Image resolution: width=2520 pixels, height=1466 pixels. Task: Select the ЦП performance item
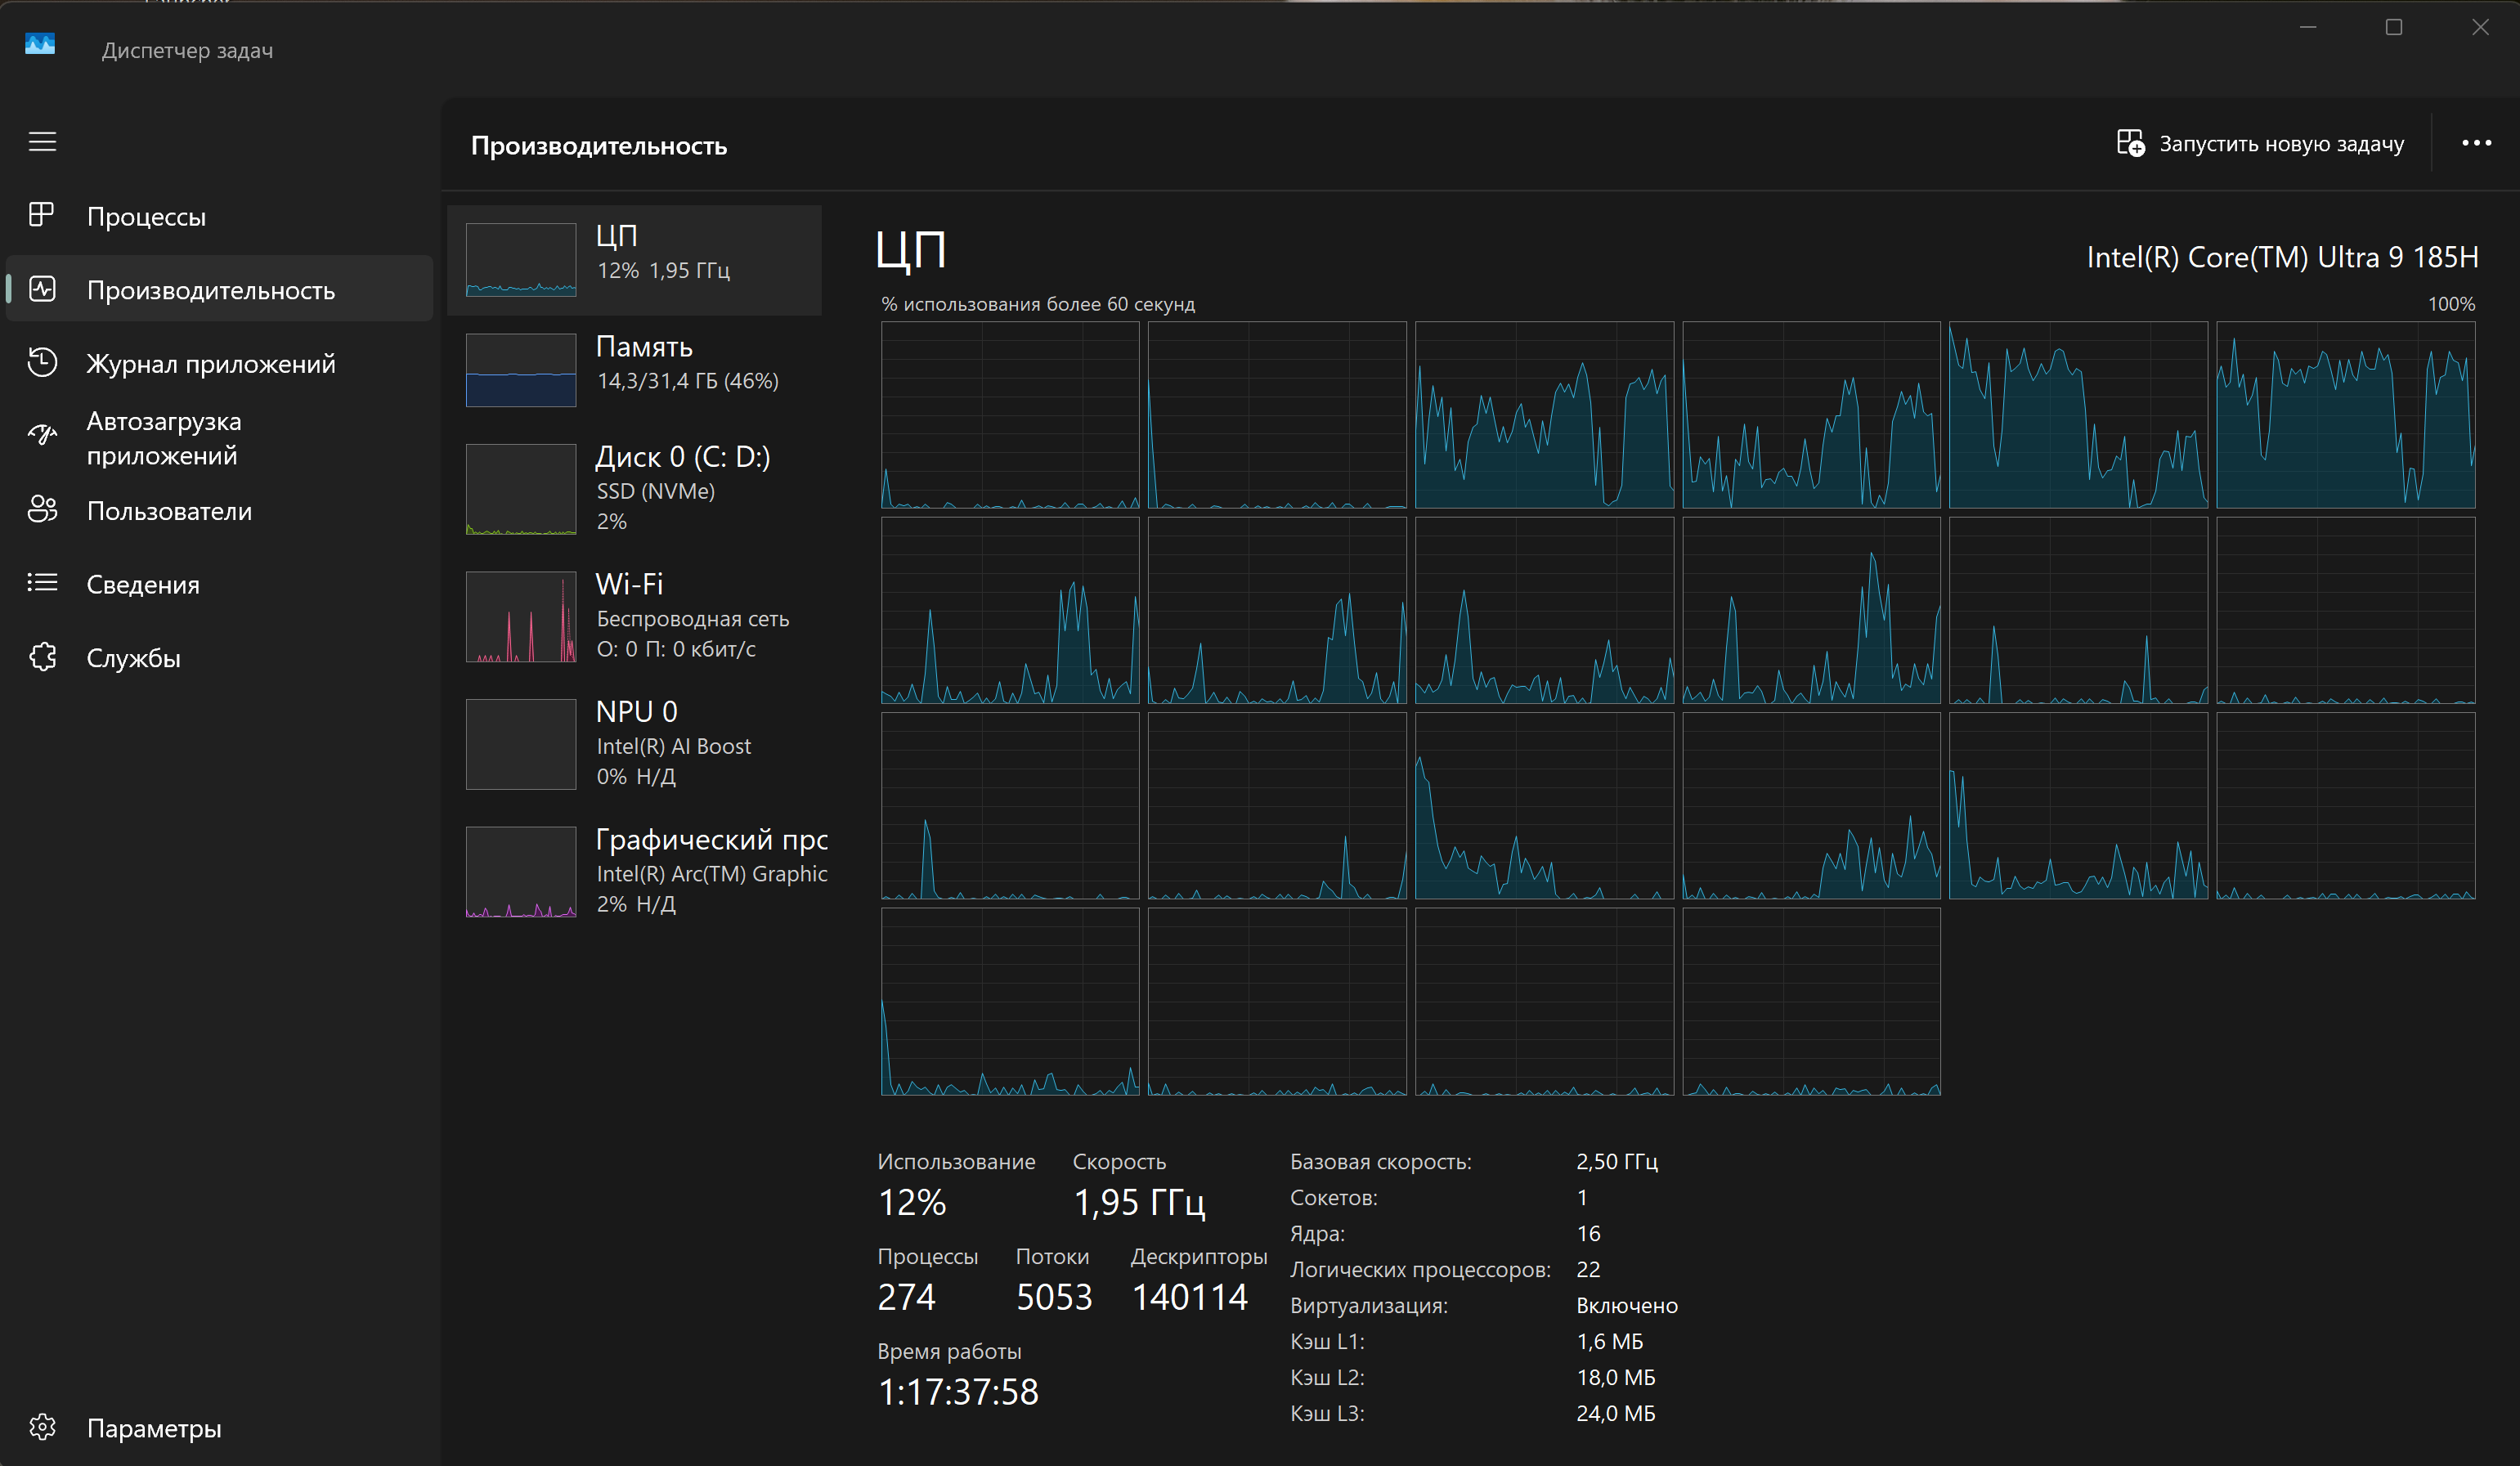[634, 260]
